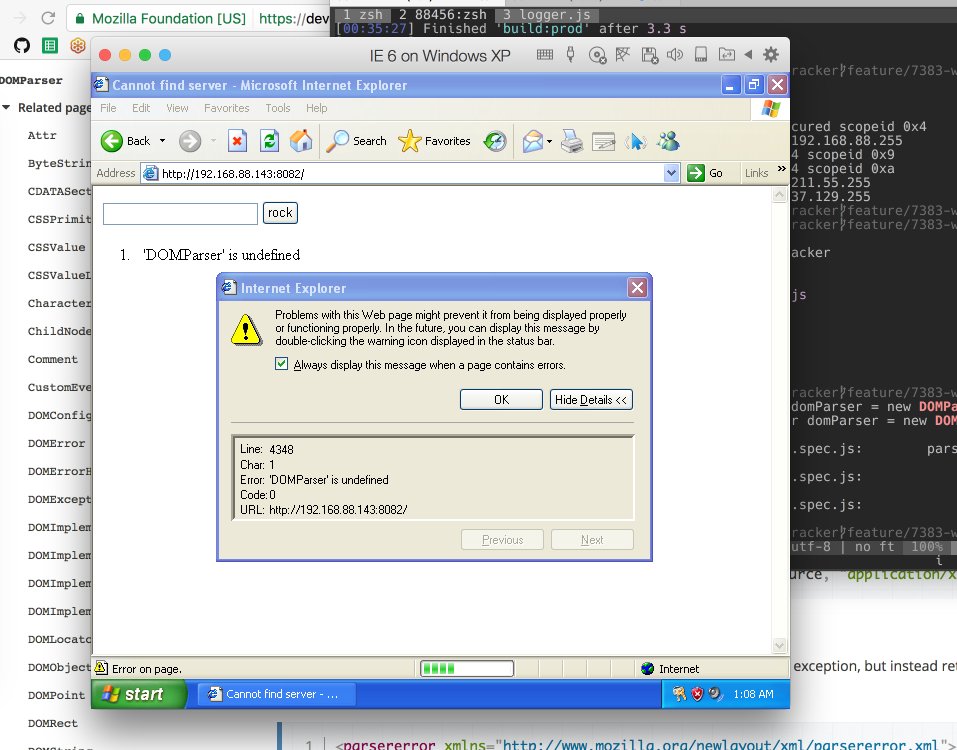This screenshot has height=750, width=957.
Task: Open the Attr link in MDN sidebar
Action: (x=42, y=135)
